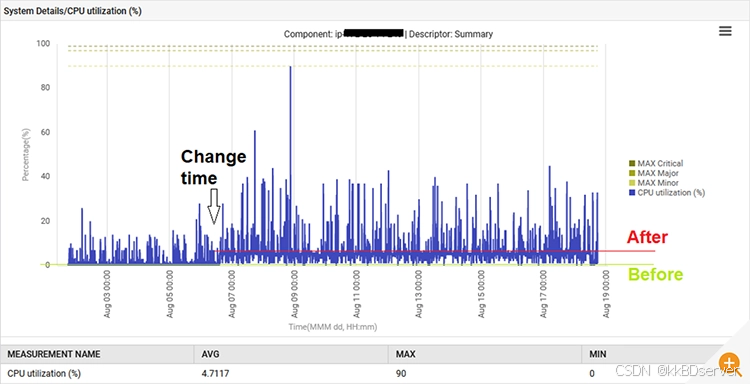The image size is (750, 384).
Task: Click the y-axis 100 tick label
Action: coord(43,44)
